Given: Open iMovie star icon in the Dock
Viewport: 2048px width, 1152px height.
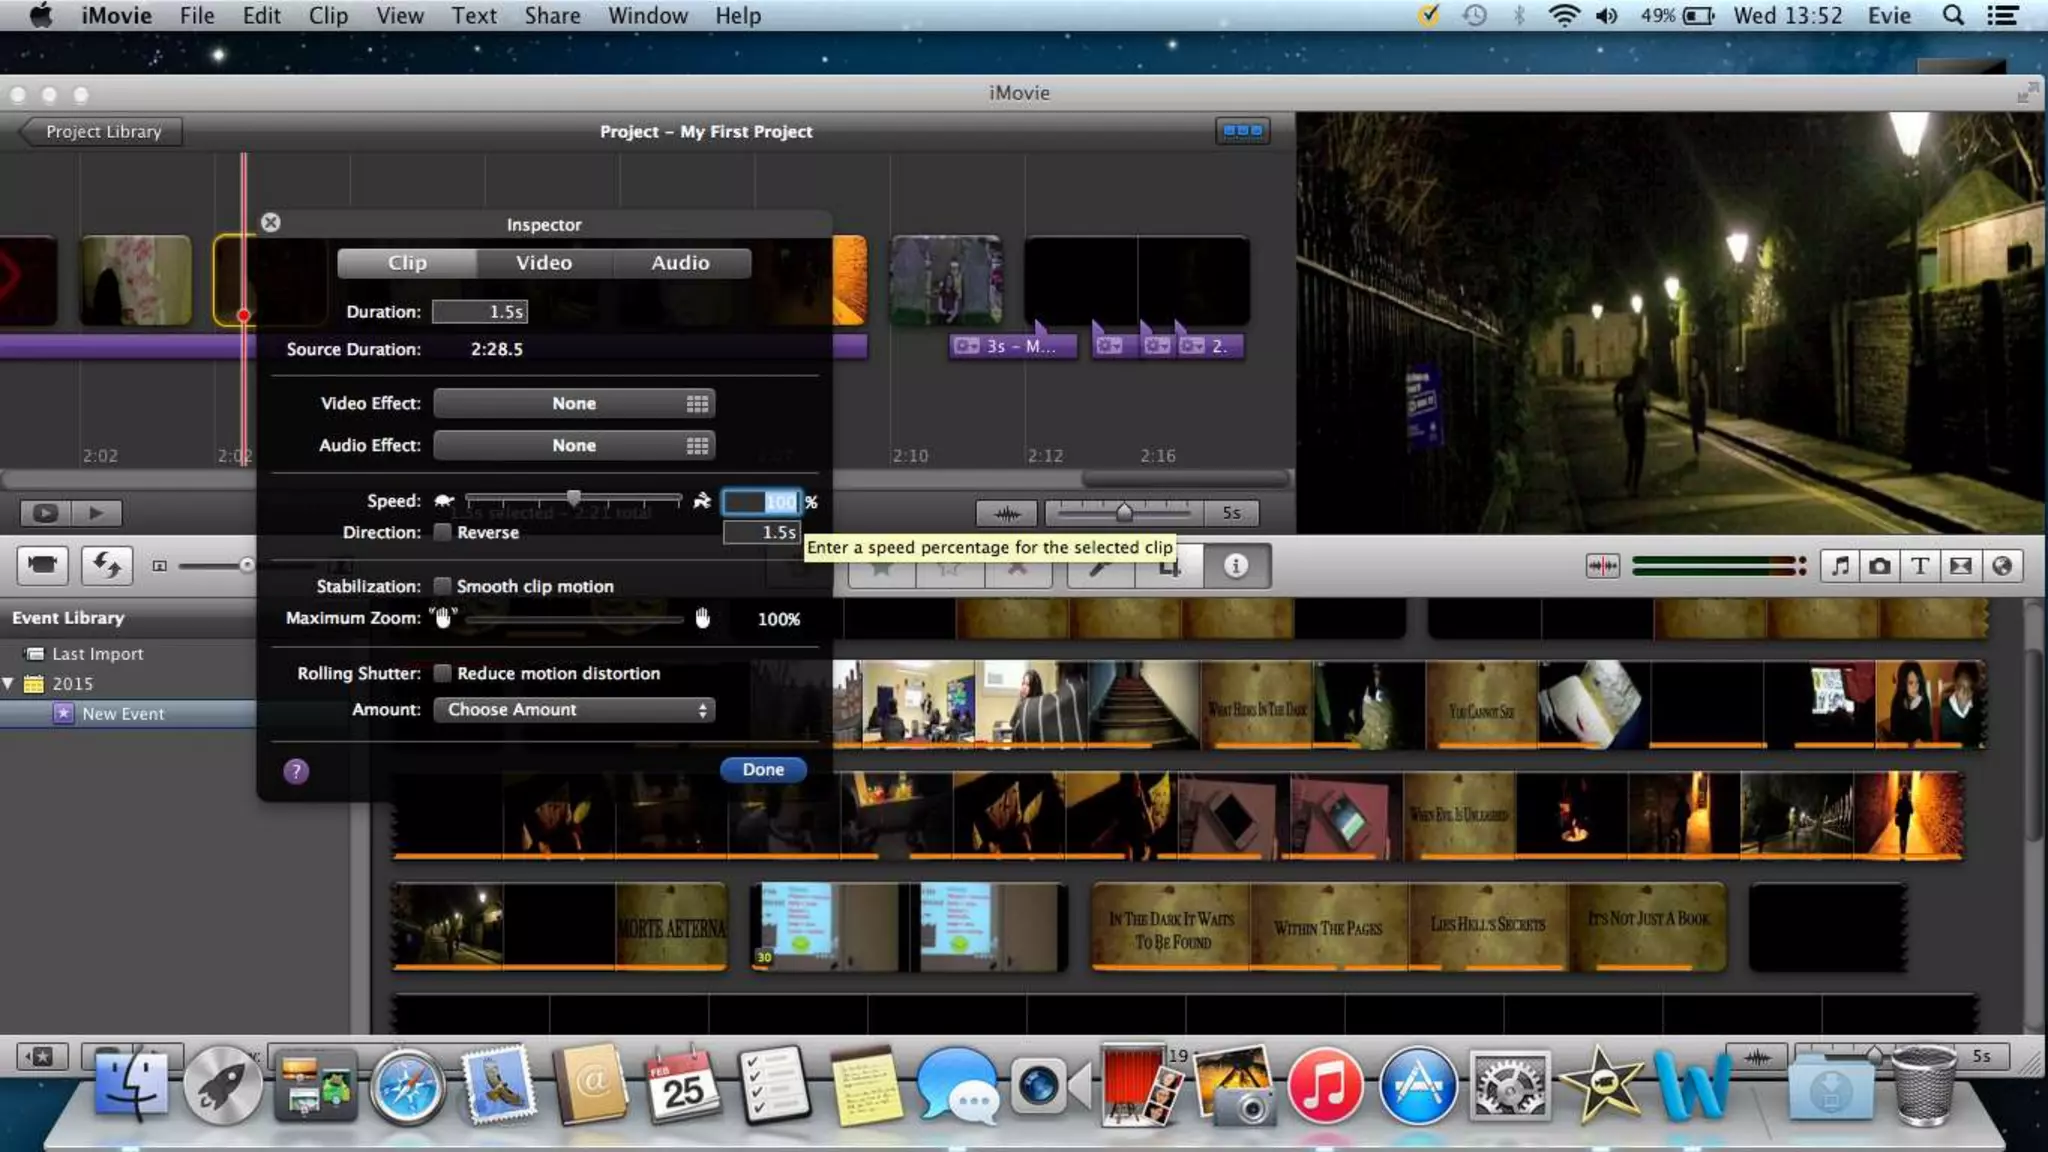Looking at the screenshot, I should coord(1601,1084).
